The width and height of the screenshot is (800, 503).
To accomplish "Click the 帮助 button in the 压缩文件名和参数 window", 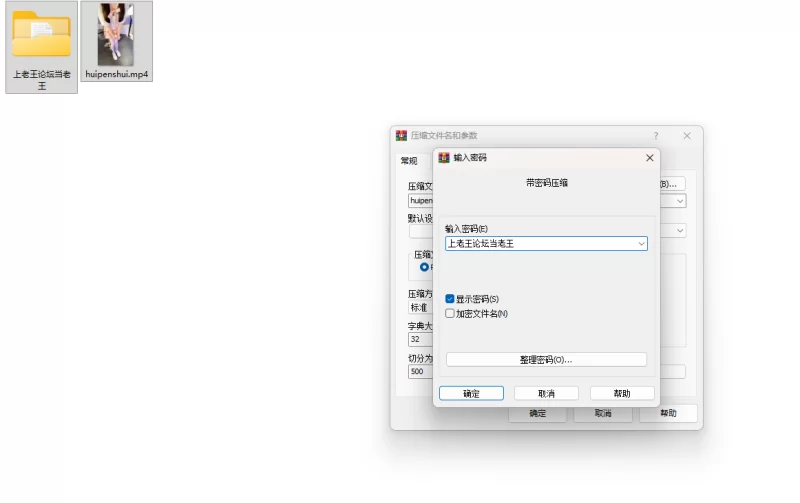I will 668,413.
